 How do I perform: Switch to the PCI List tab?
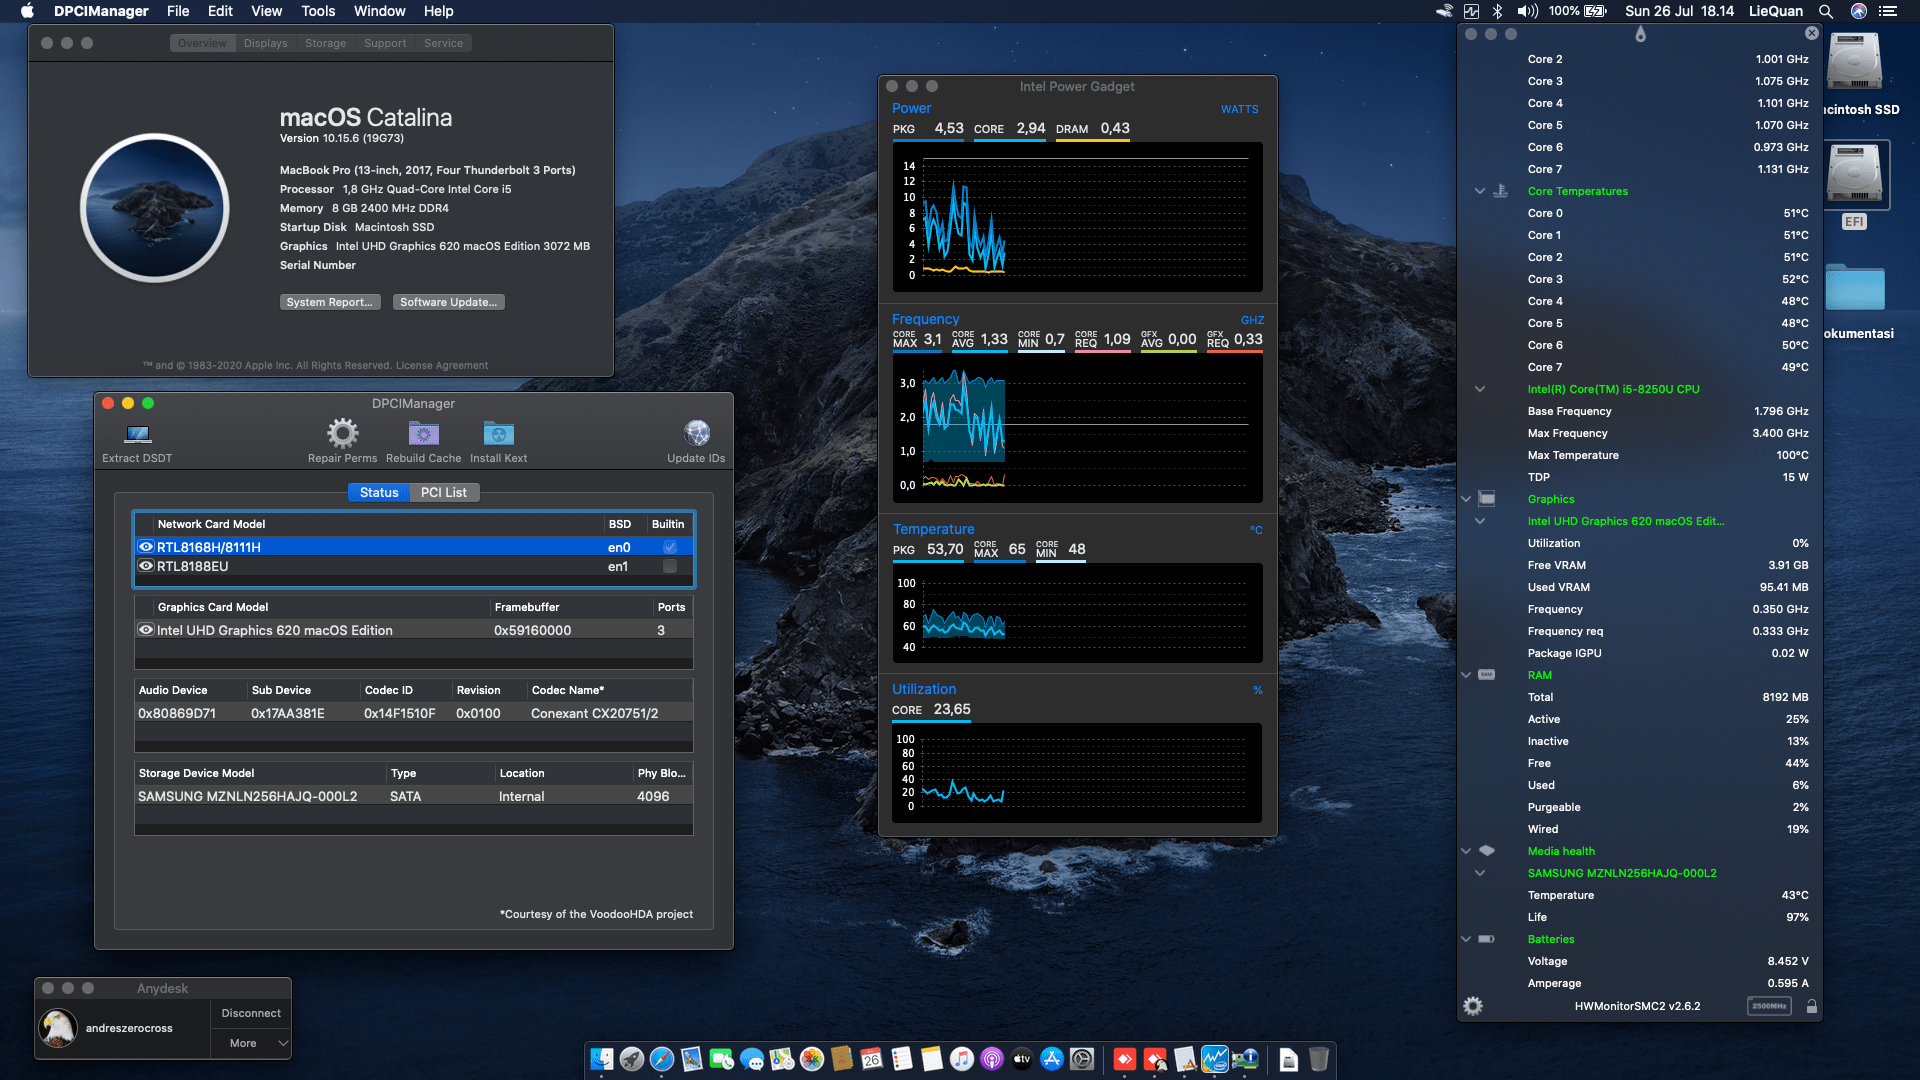click(x=444, y=492)
